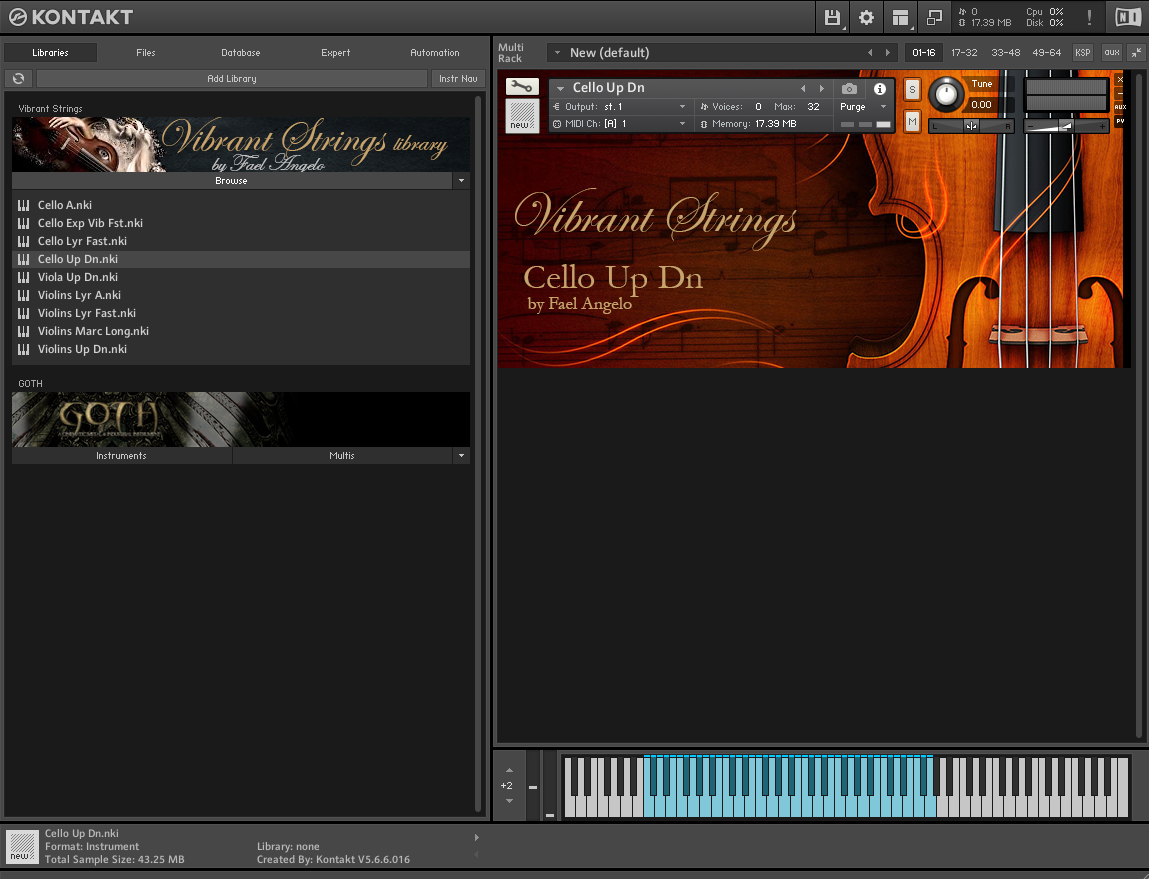
Task: Click the instrument volume slider
Action: coord(1066,126)
